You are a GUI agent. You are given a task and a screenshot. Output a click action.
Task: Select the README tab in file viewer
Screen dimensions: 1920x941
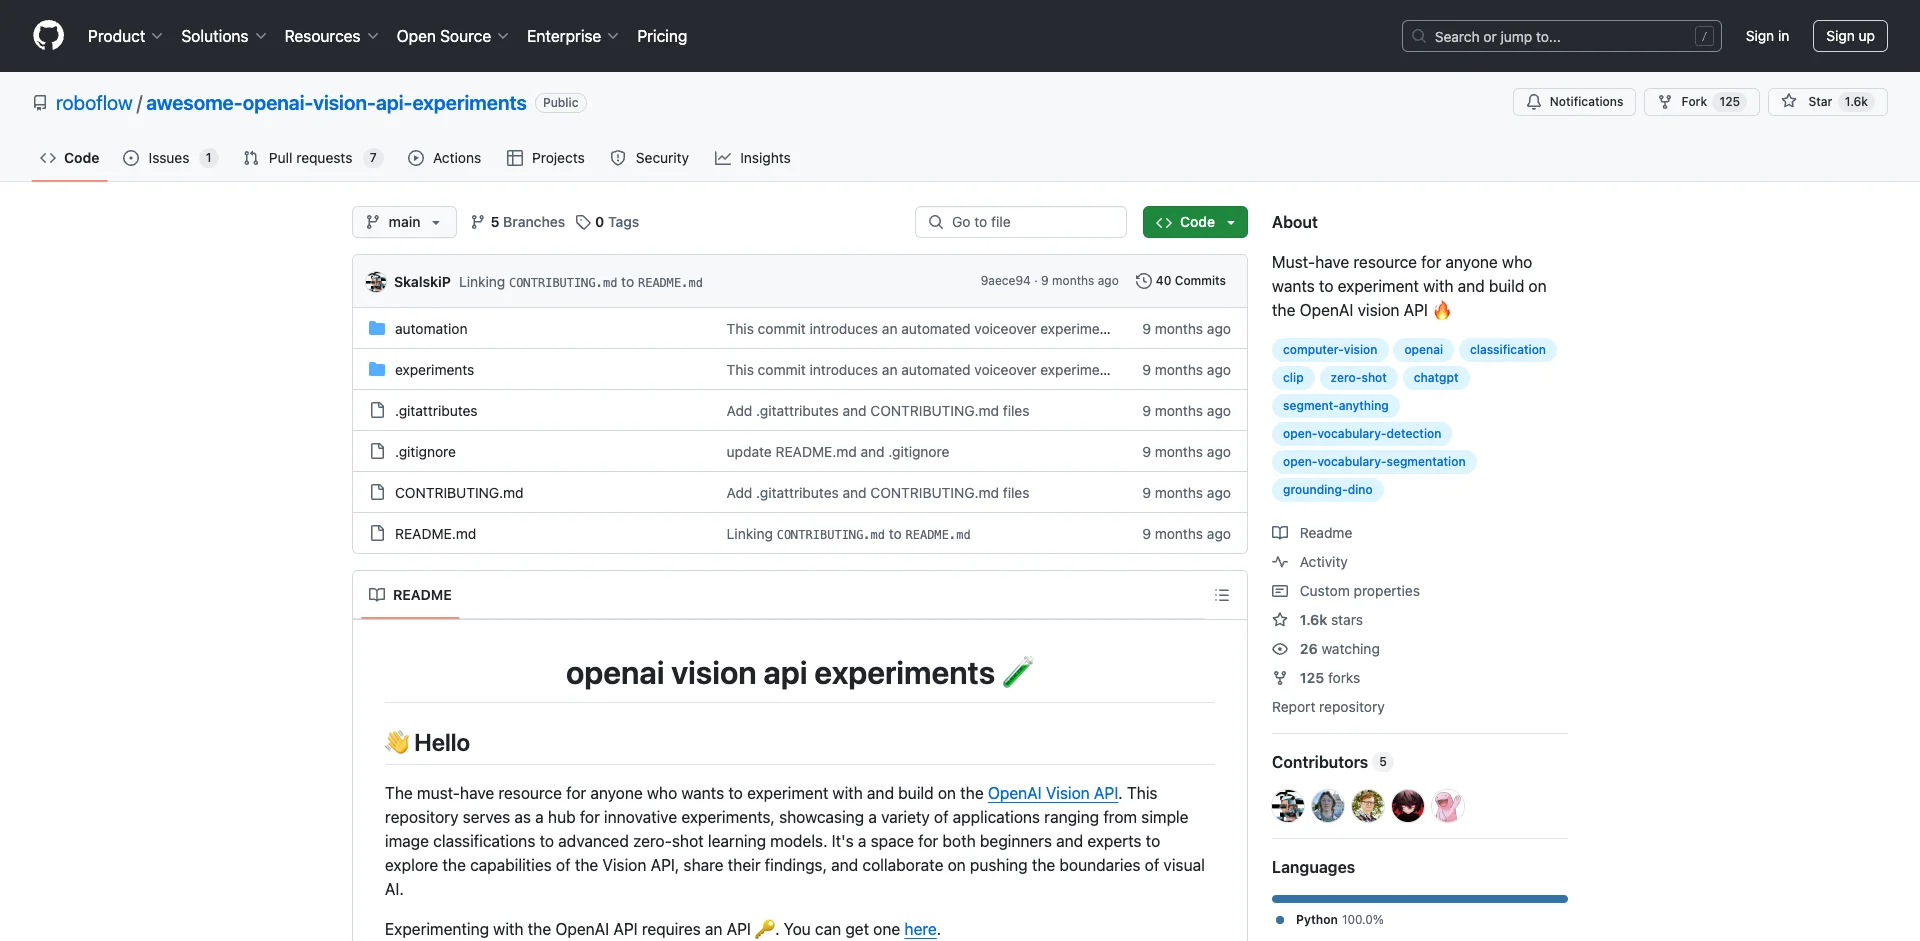click(410, 595)
